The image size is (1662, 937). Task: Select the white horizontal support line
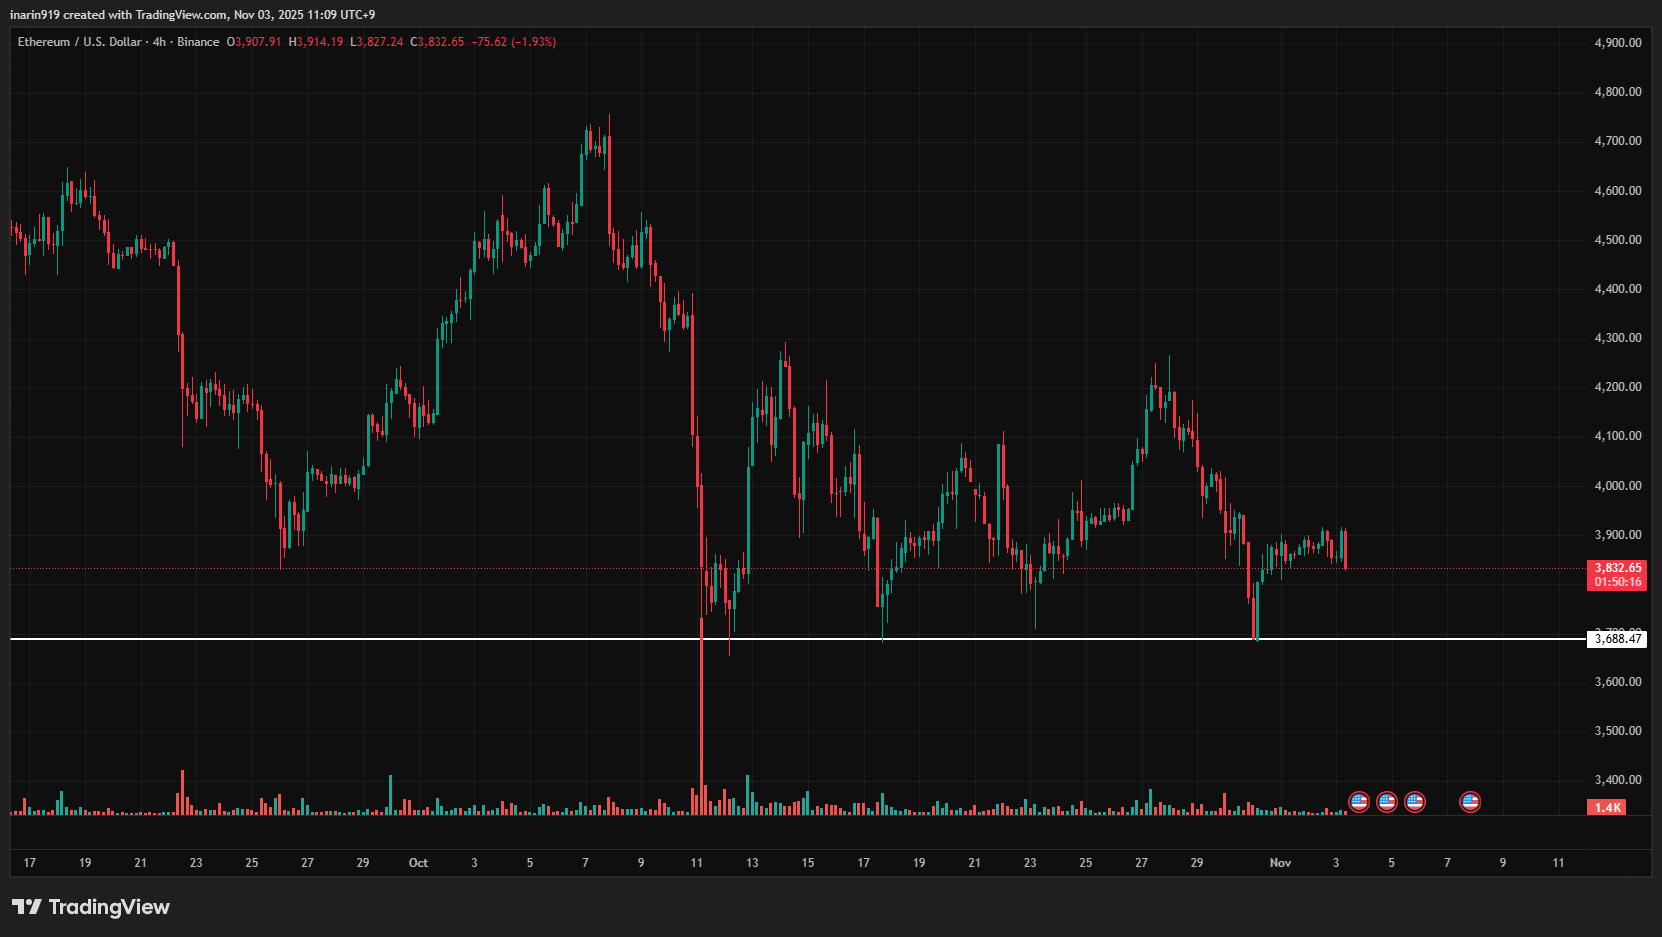[400, 638]
